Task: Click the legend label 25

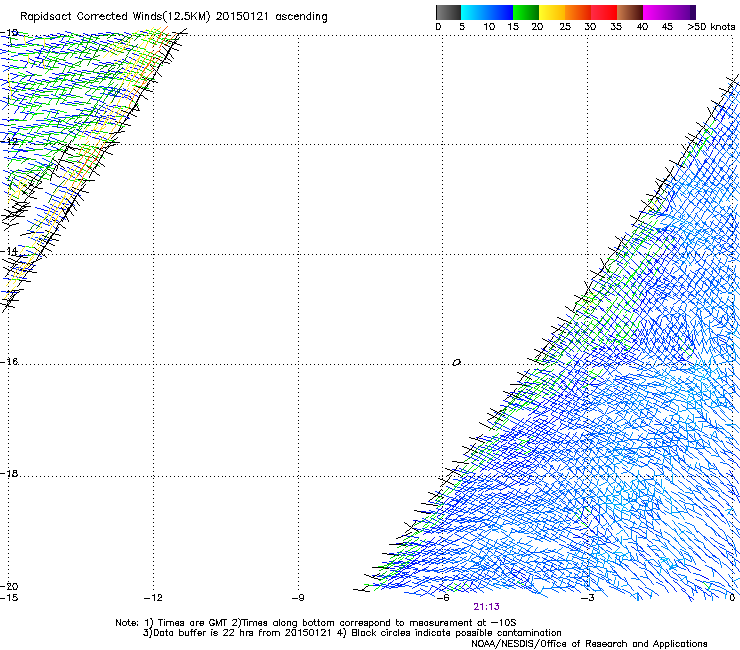Action: (565, 27)
